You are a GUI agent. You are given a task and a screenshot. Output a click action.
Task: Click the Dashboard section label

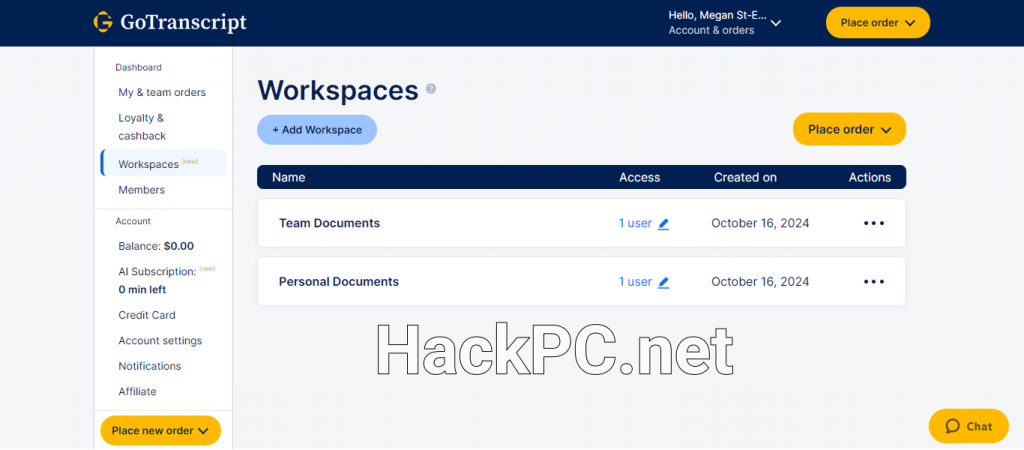(138, 67)
